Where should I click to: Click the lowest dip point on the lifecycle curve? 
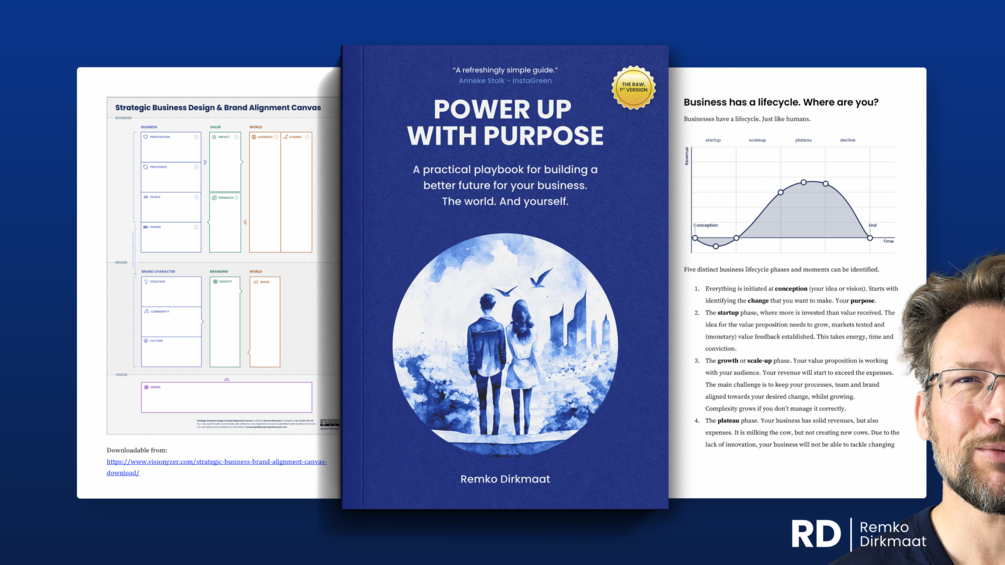pos(716,246)
